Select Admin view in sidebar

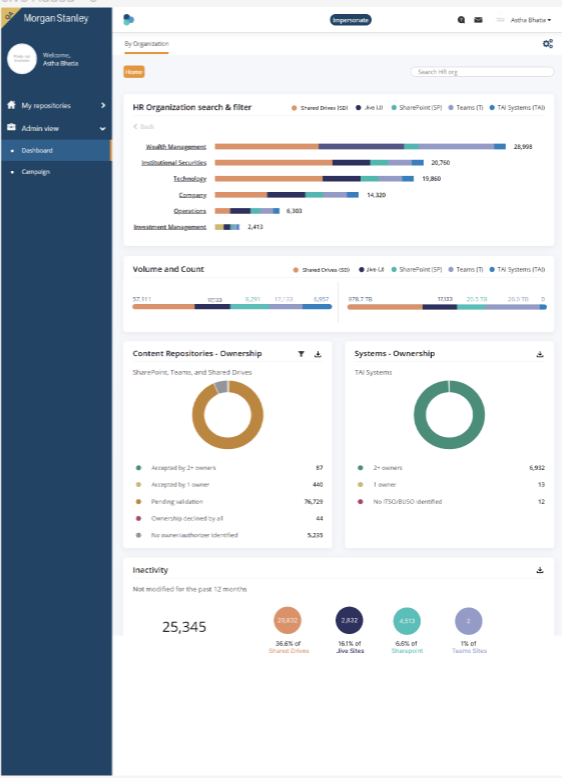[x=40, y=128]
